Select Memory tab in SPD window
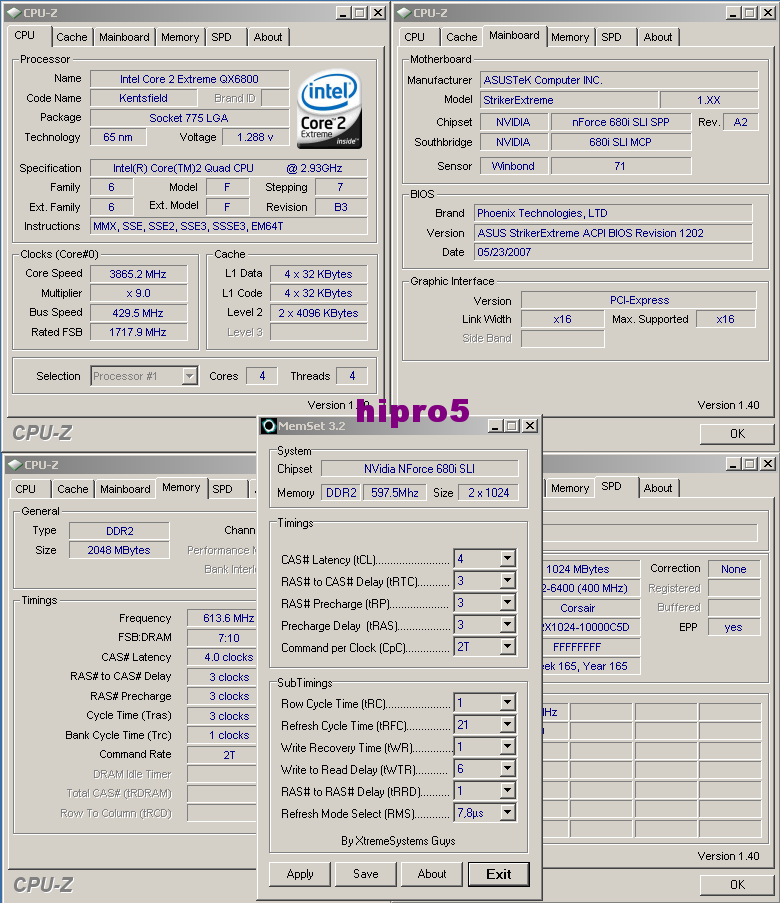This screenshot has height=903, width=780. click(570, 488)
